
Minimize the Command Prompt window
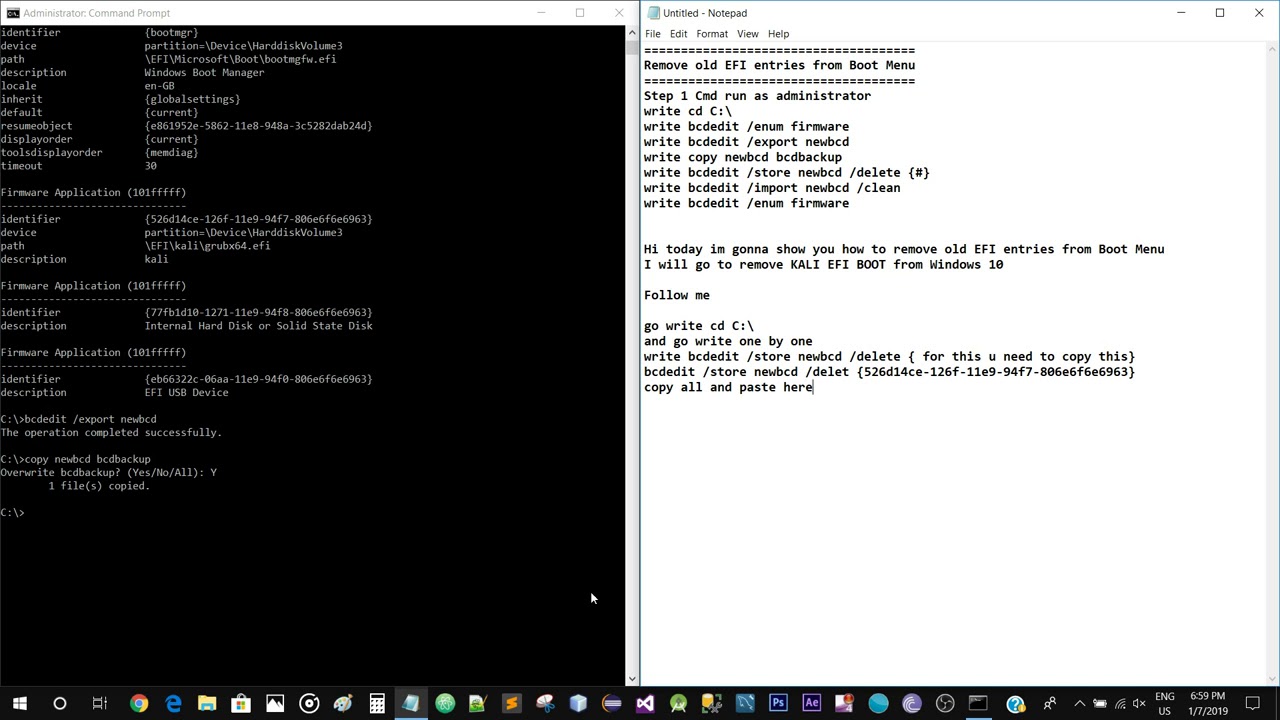point(541,13)
